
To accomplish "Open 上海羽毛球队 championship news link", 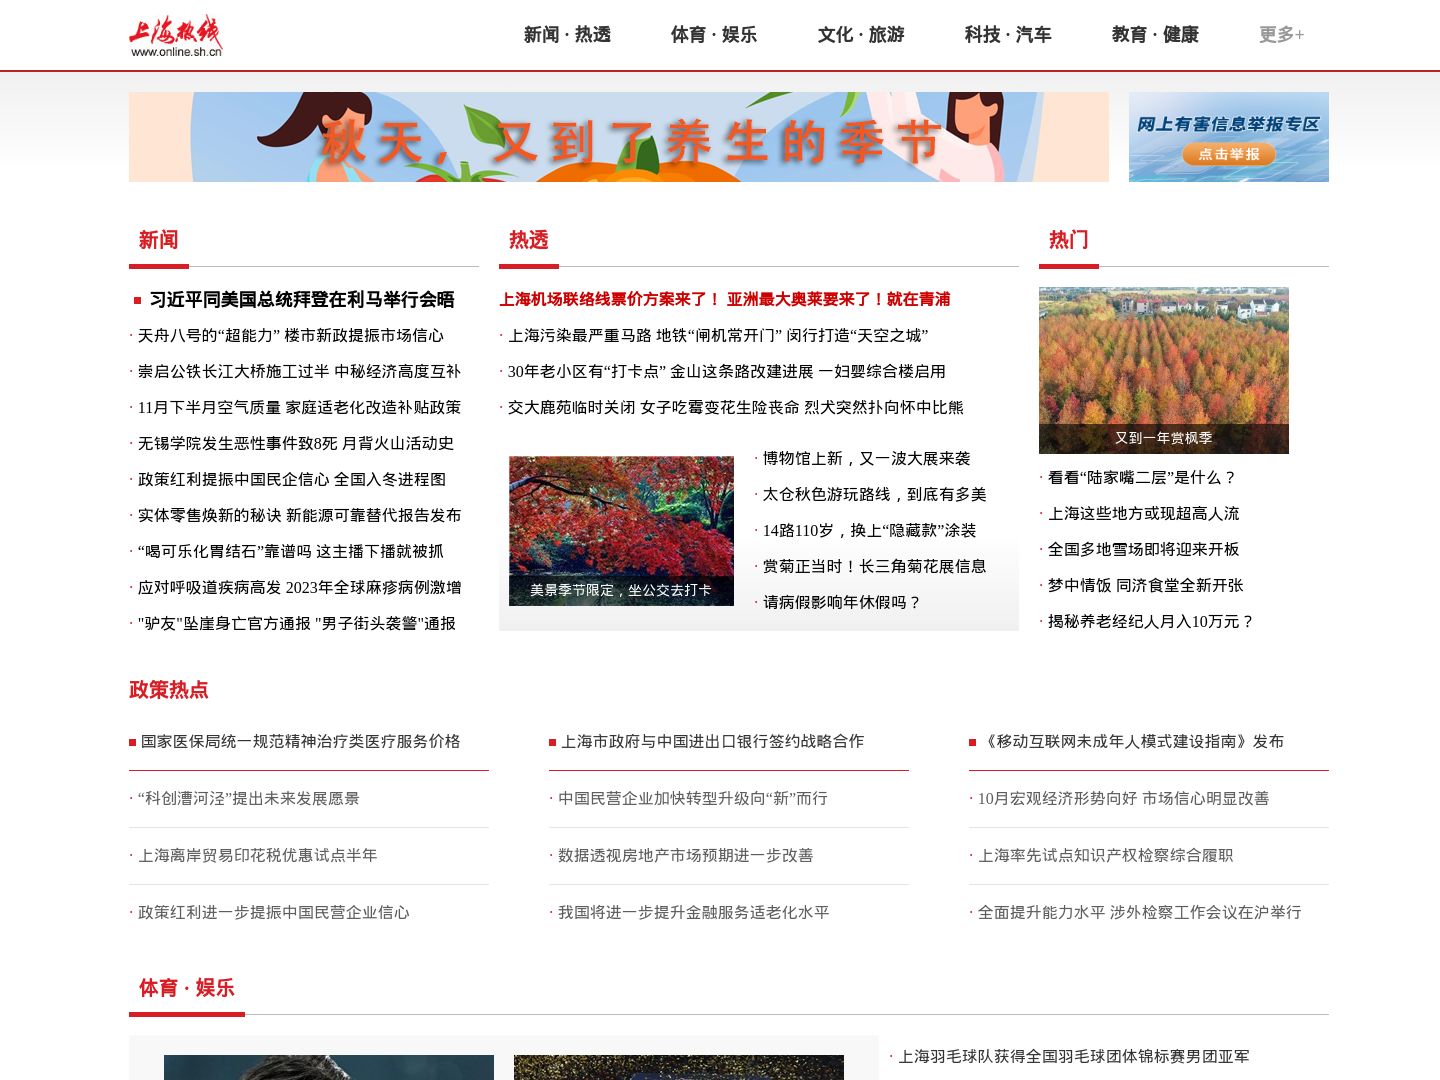I will tap(1073, 1057).
